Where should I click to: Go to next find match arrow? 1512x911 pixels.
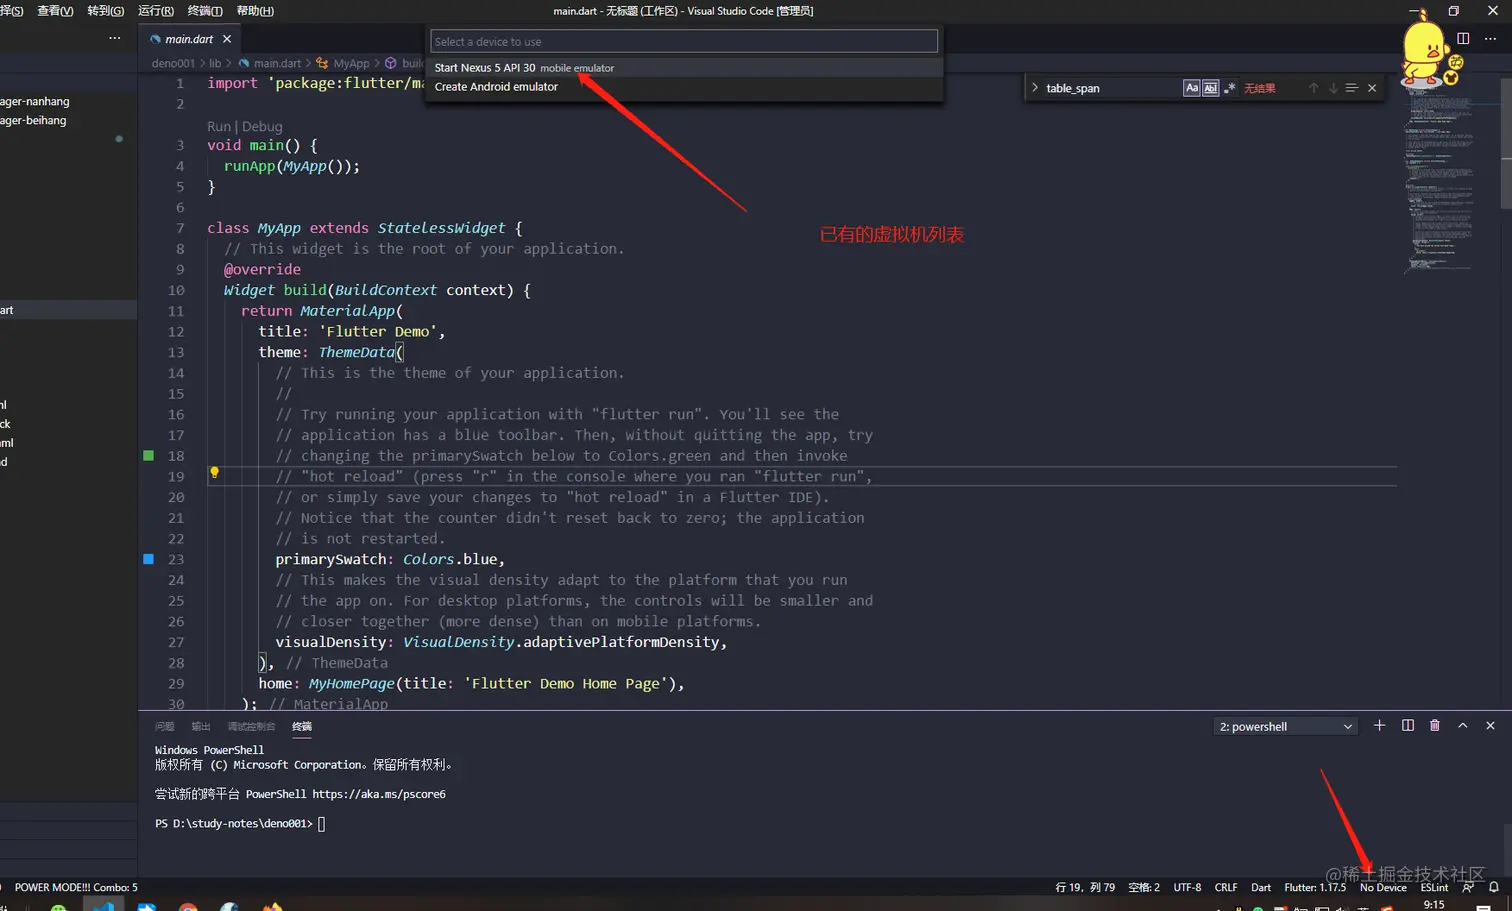click(x=1332, y=88)
